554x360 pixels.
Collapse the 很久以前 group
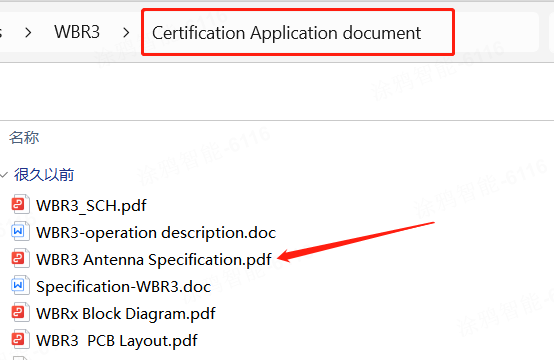[4, 175]
